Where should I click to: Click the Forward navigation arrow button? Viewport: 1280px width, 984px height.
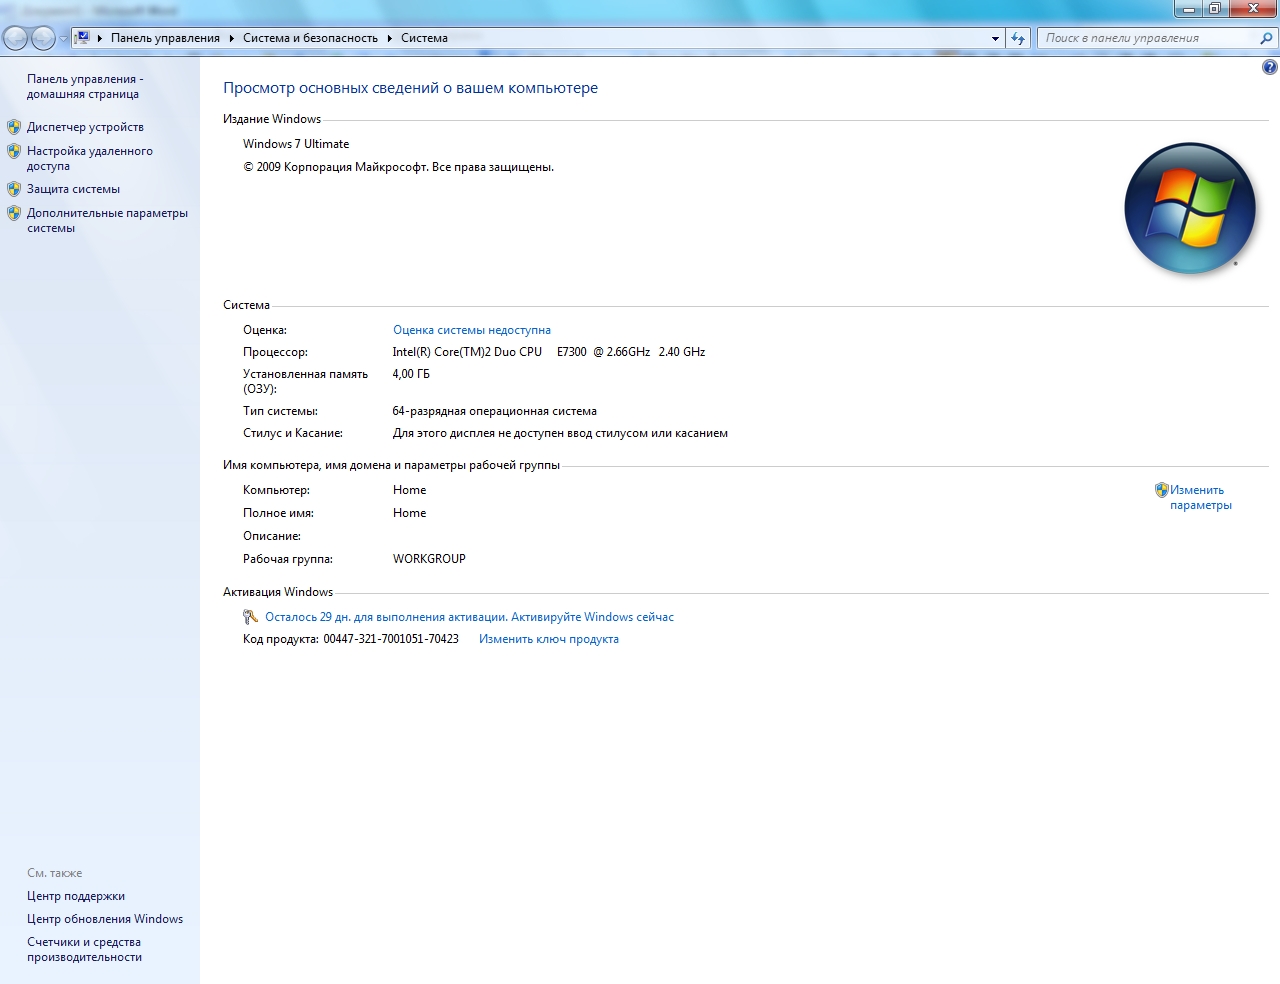pos(43,39)
